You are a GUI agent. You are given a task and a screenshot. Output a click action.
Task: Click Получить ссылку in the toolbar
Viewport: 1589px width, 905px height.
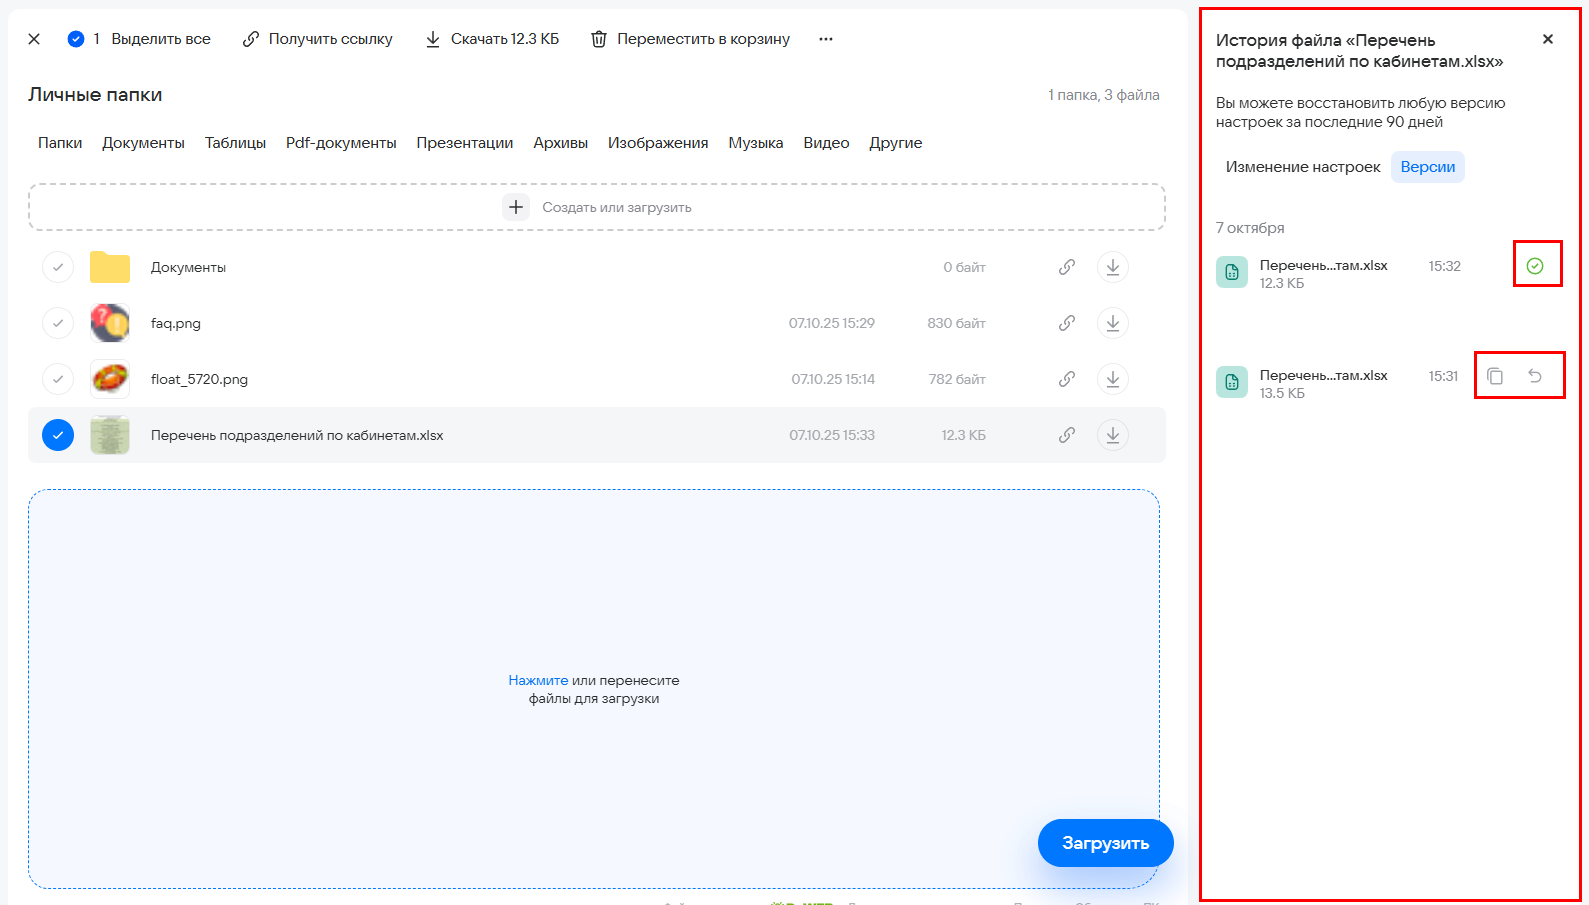[318, 39]
